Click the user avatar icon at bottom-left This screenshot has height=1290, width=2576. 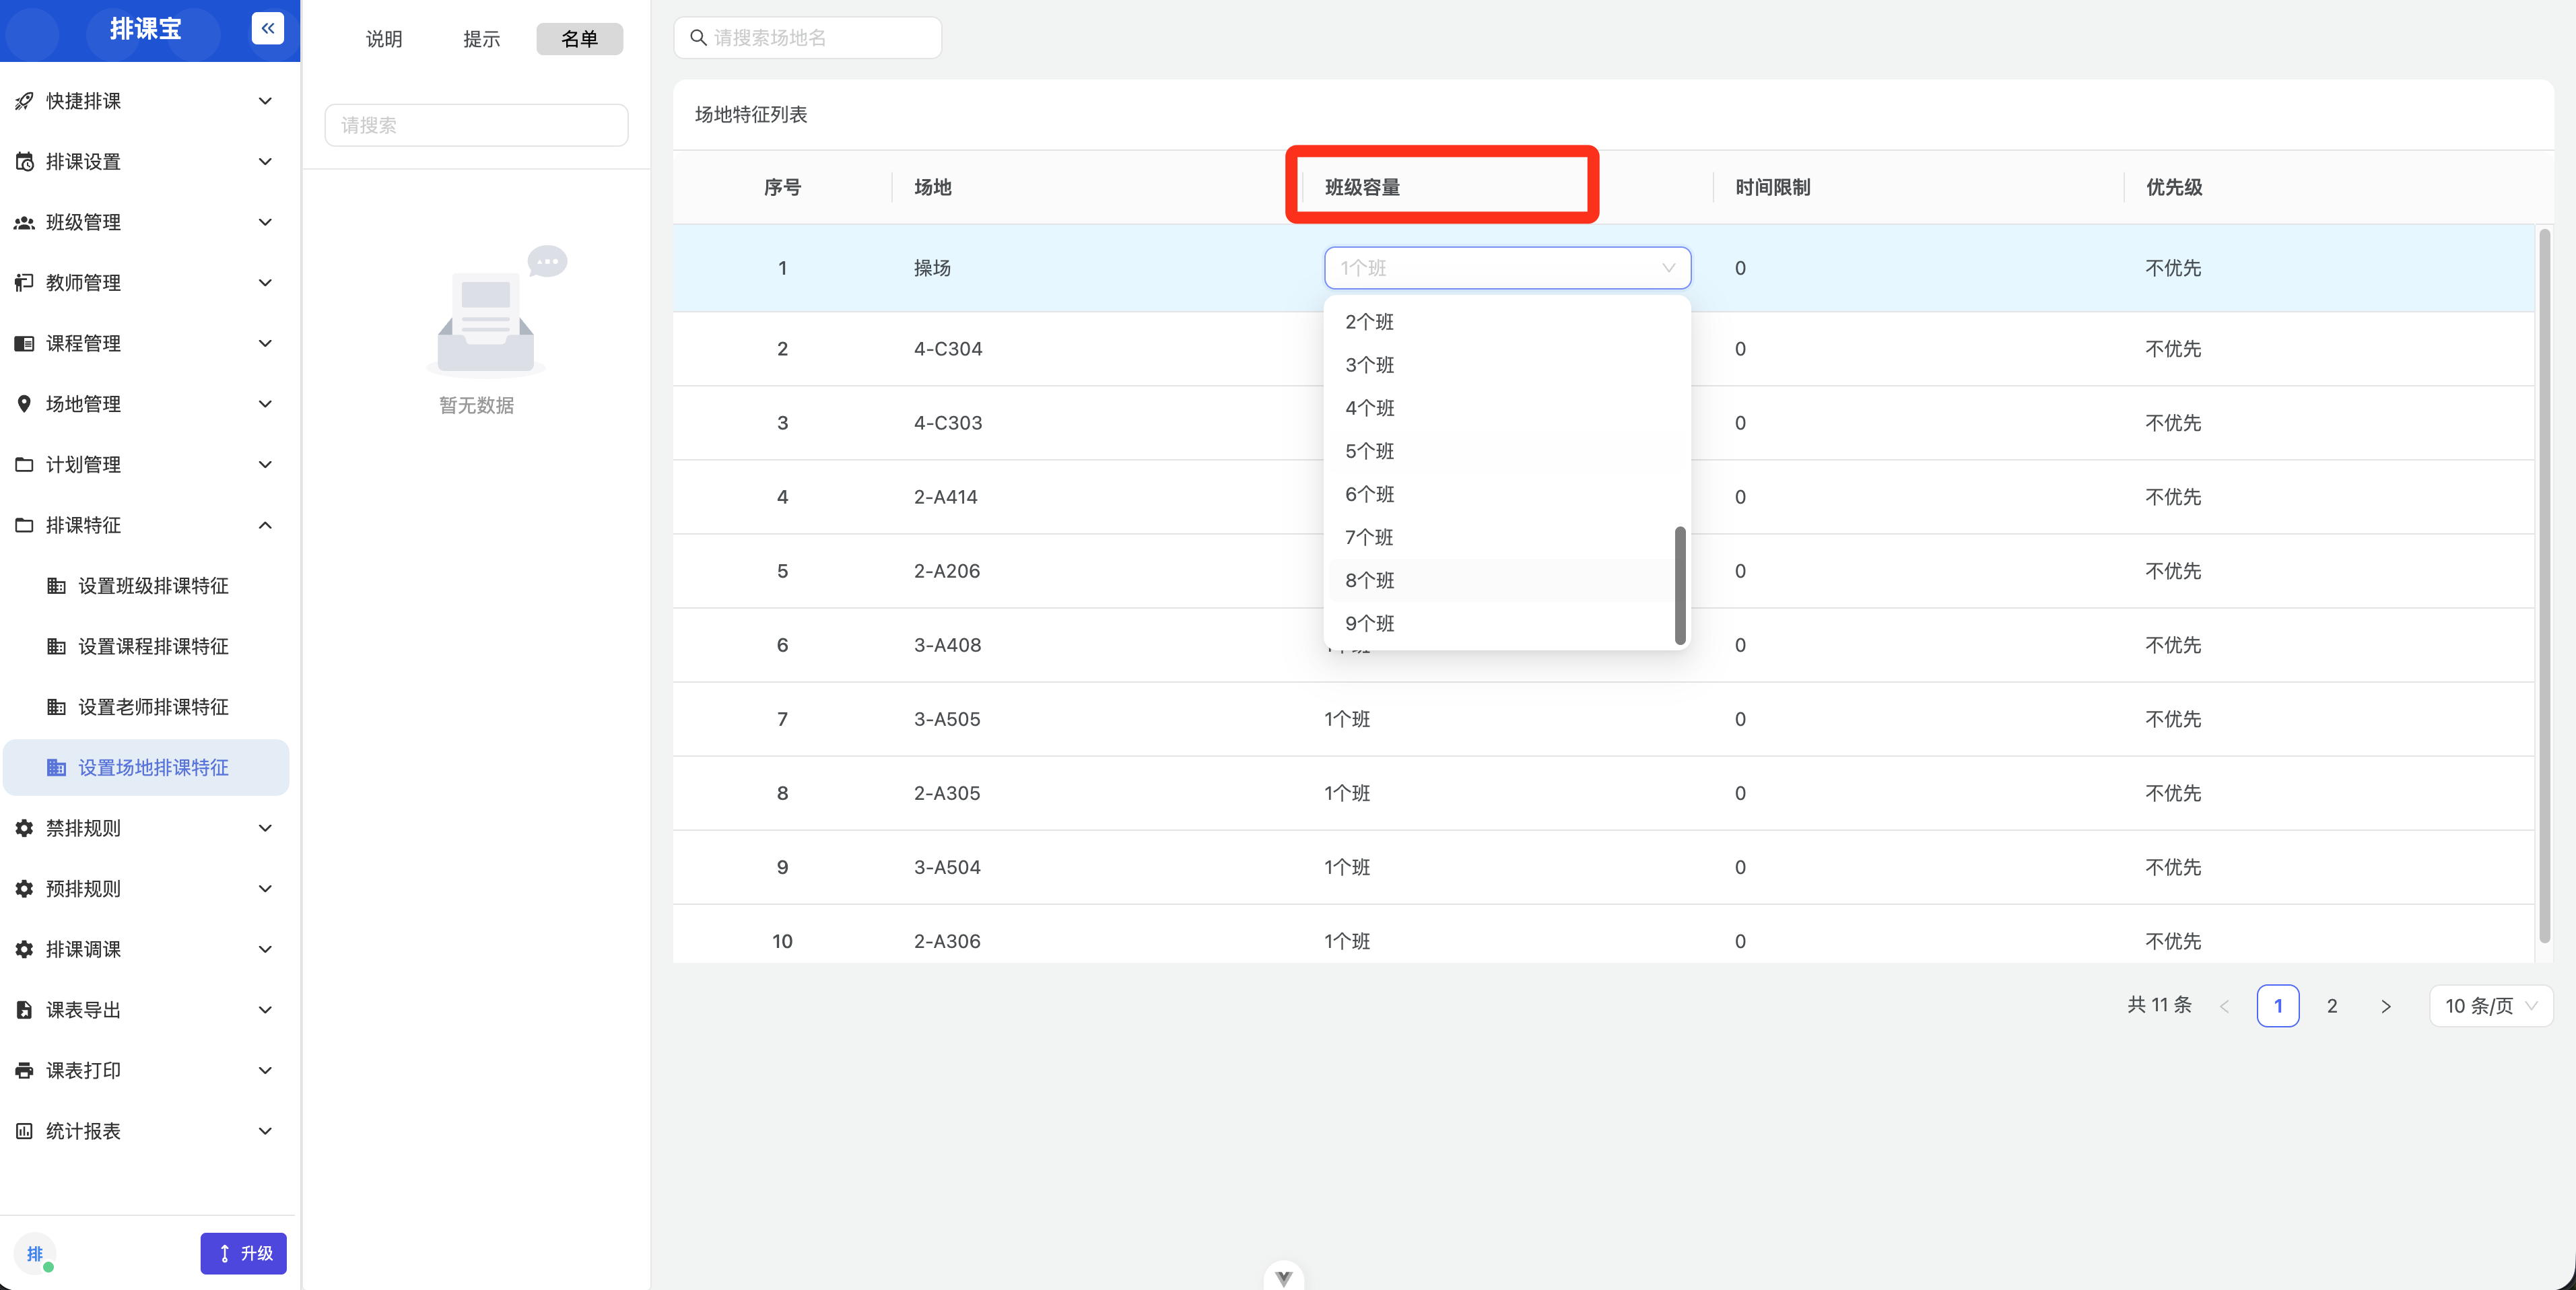35,1254
